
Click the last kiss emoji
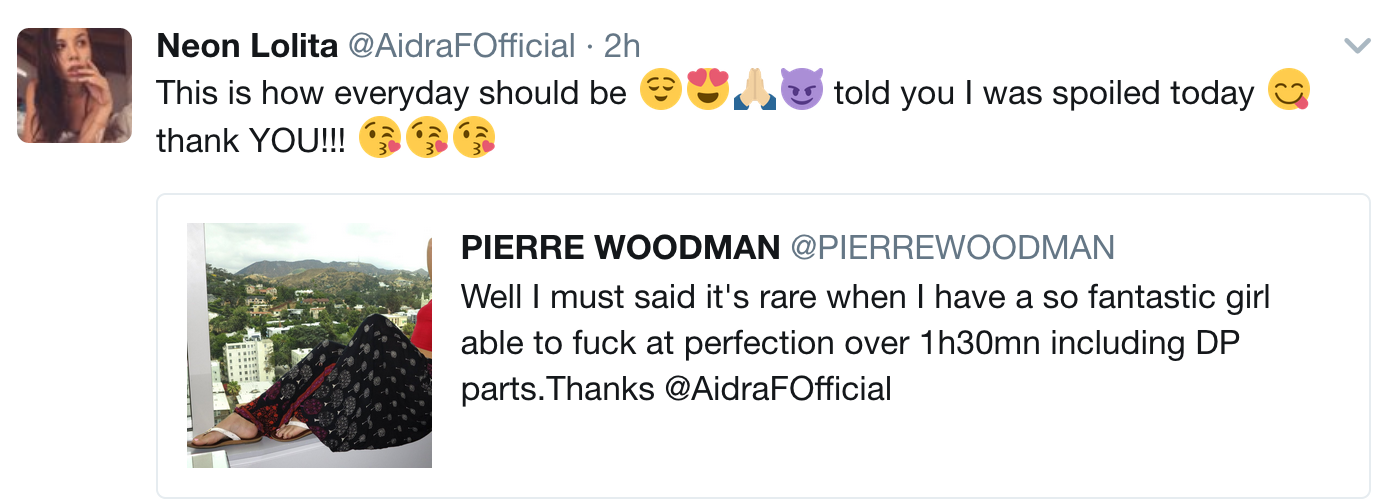click(x=473, y=139)
